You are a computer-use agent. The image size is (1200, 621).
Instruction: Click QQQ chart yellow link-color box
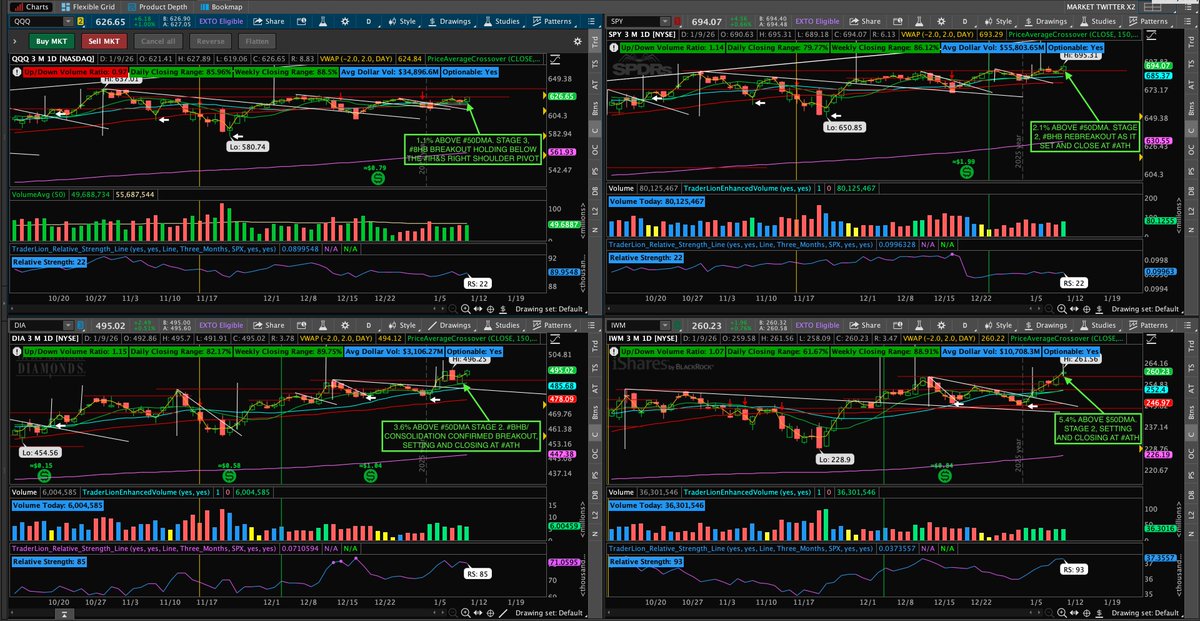81,22
